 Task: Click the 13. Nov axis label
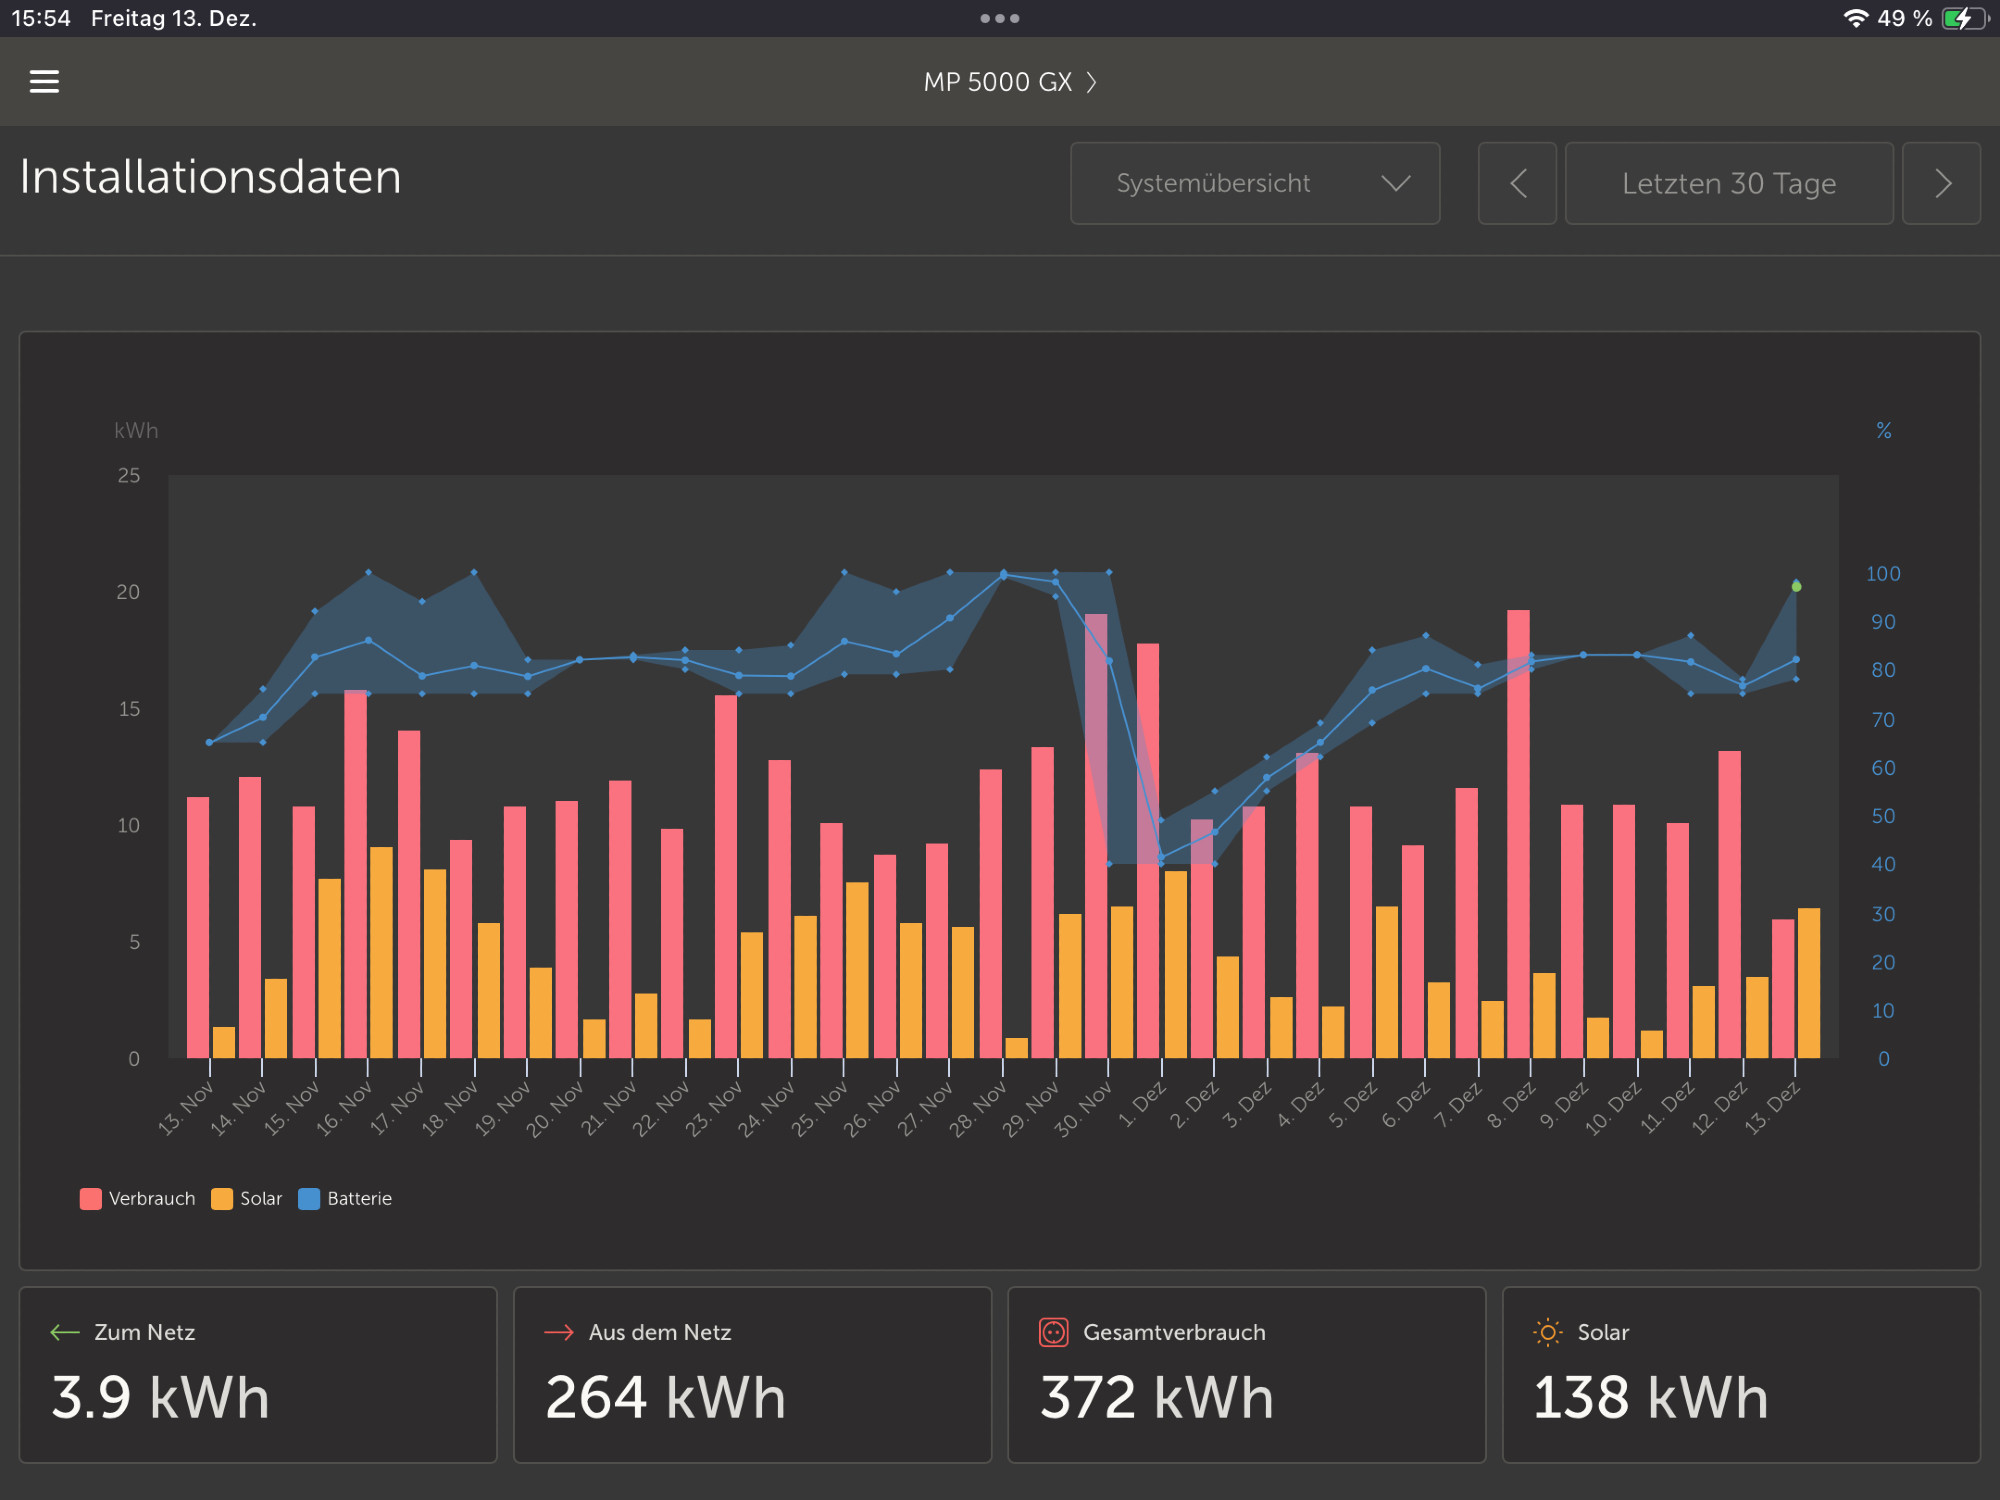coord(186,1108)
